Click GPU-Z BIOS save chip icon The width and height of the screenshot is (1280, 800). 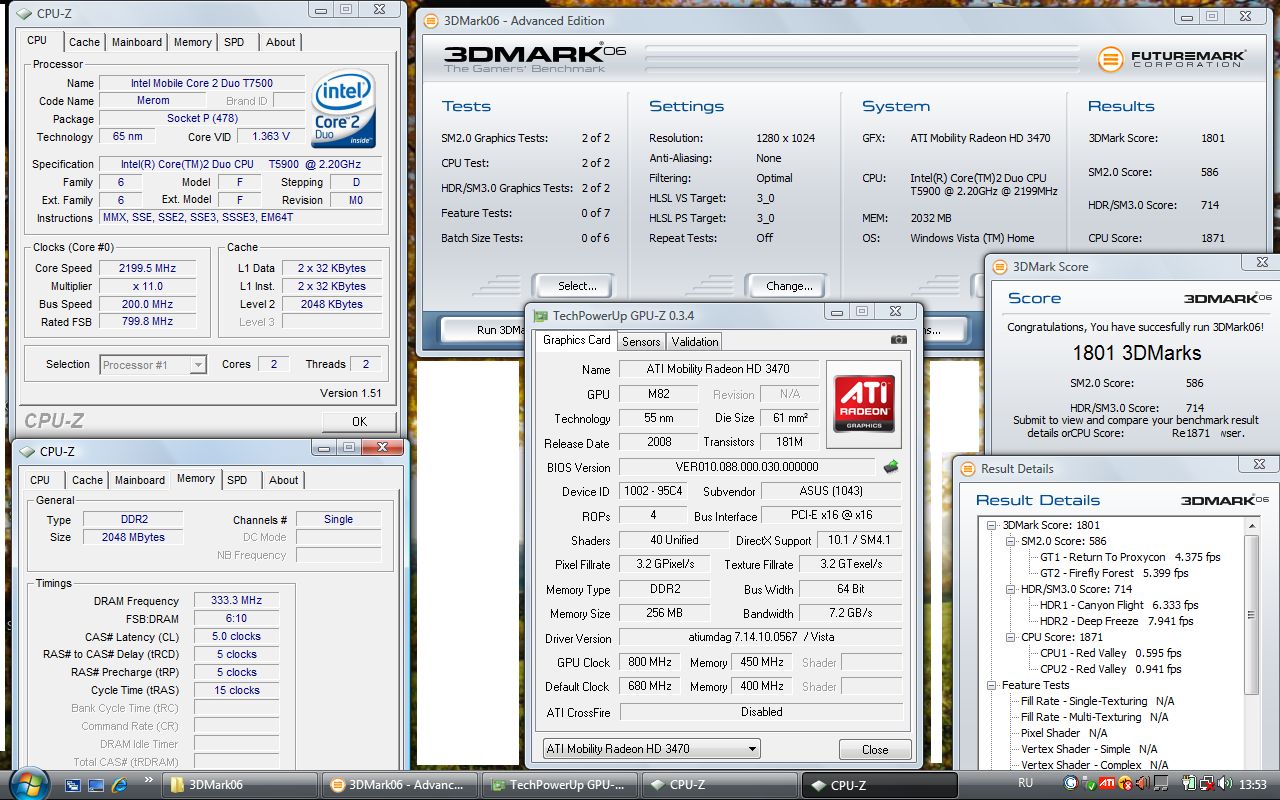(890, 466)
